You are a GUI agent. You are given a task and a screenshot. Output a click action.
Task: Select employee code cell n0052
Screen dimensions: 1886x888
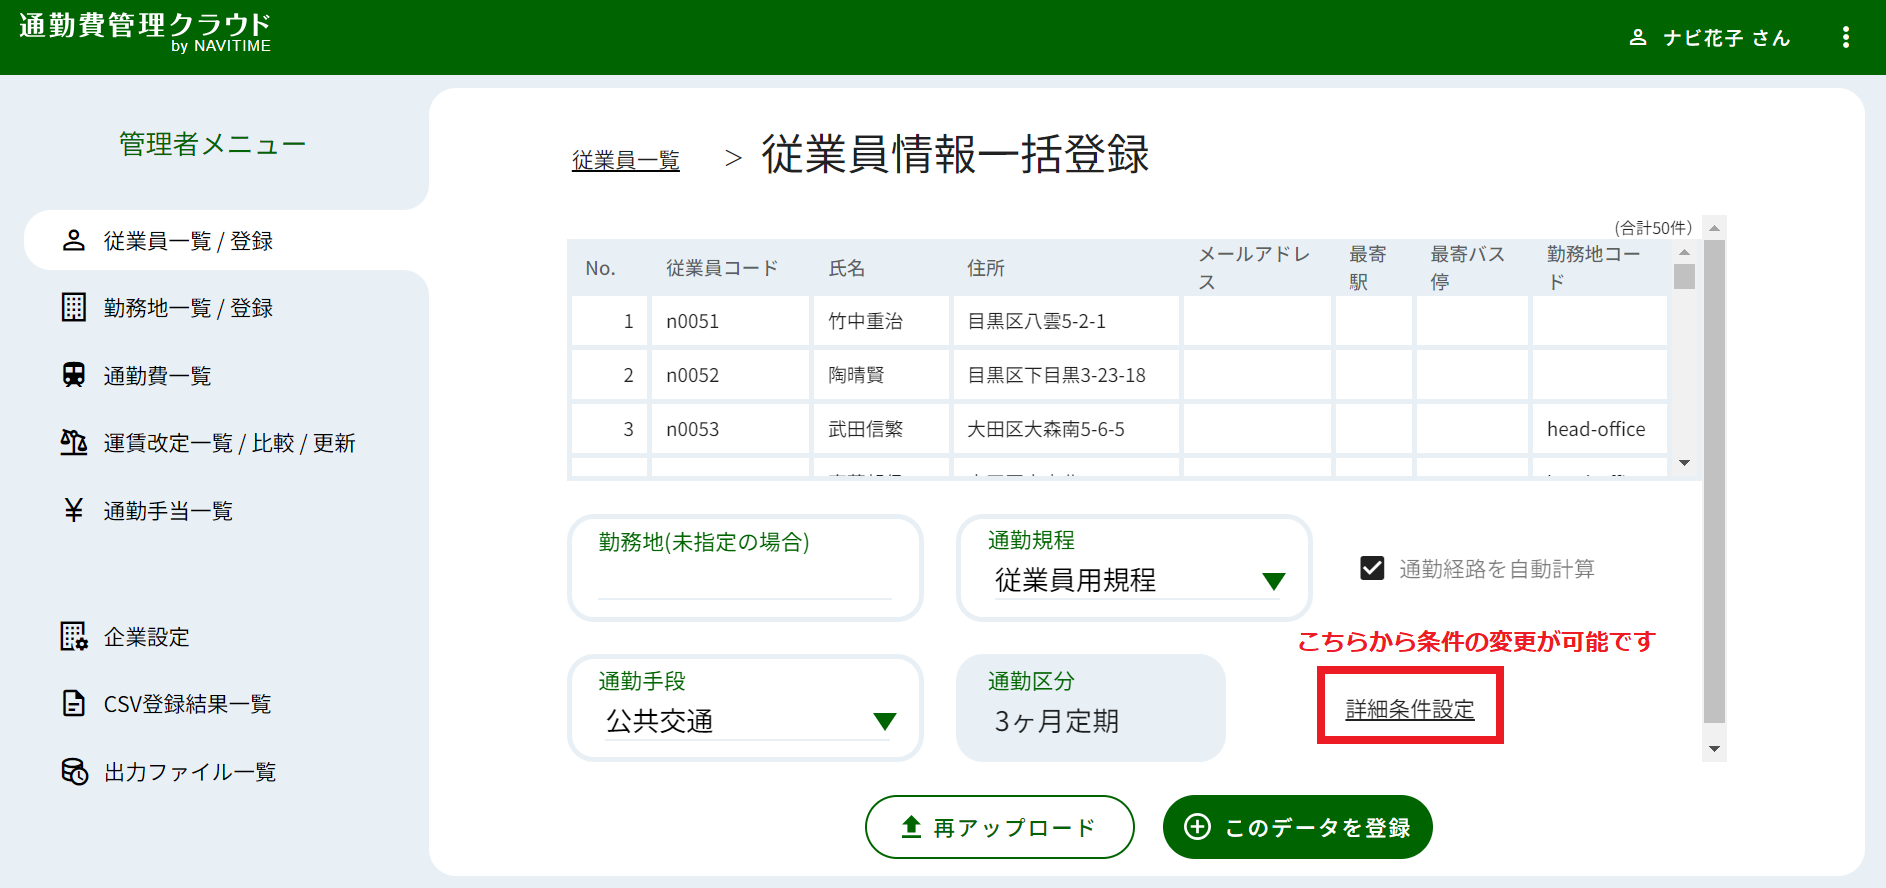731,375
